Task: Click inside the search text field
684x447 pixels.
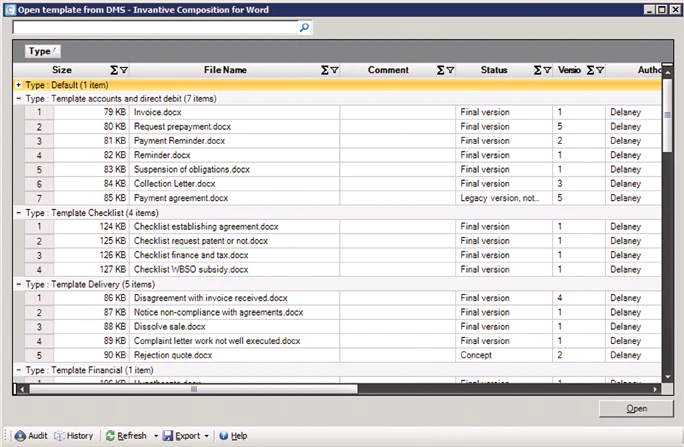Action: tap(155, 27)
